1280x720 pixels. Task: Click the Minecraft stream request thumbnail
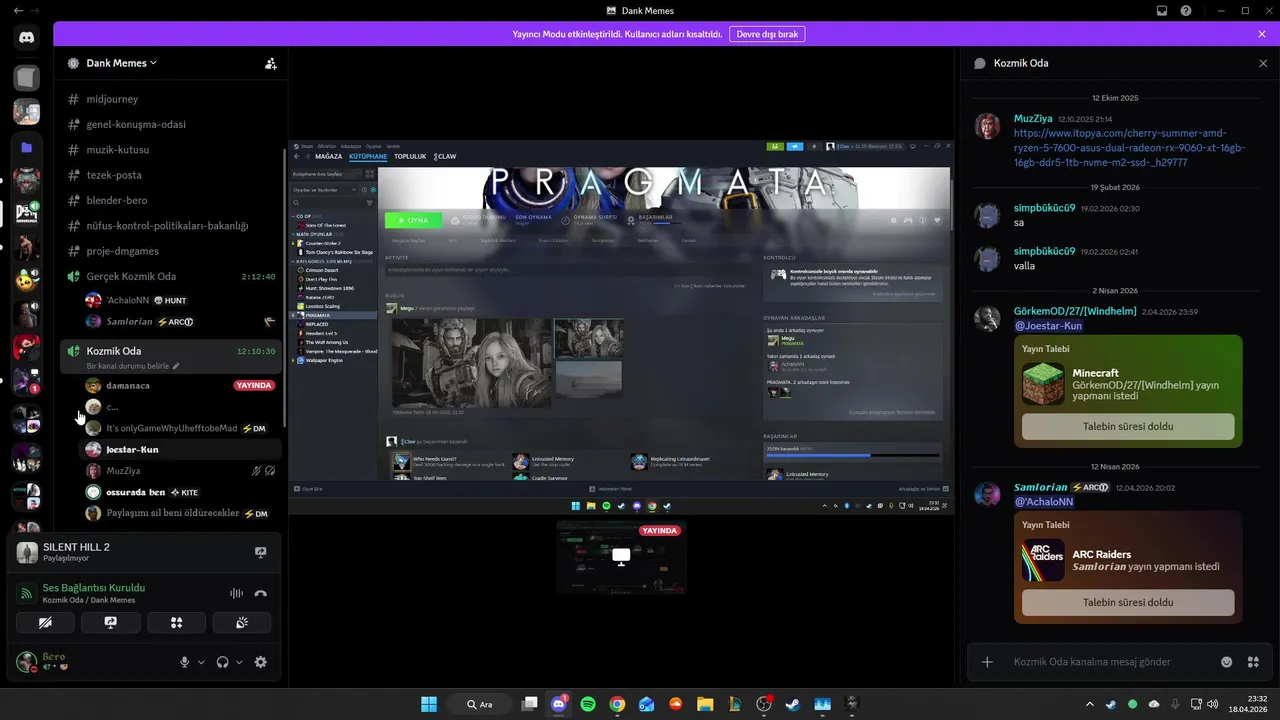1042,384
